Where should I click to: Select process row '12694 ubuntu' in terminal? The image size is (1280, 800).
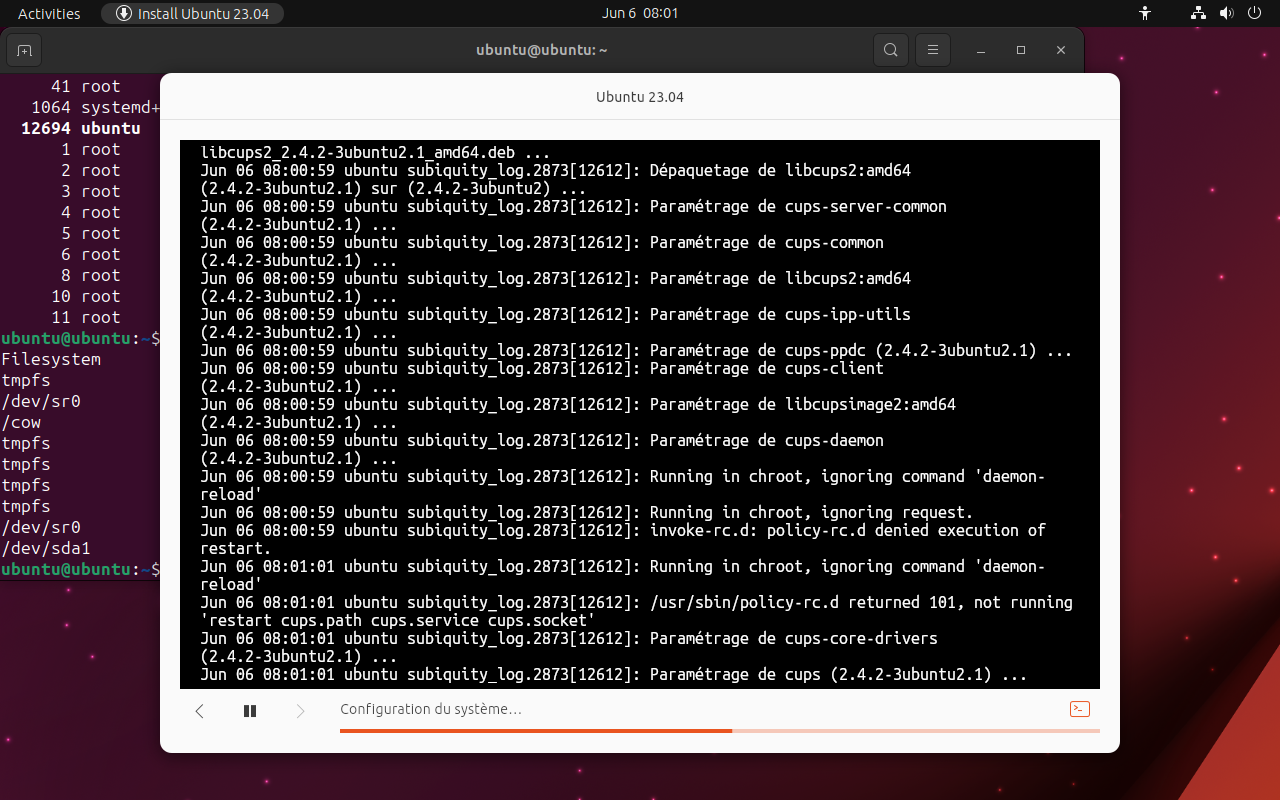(81, 128)
